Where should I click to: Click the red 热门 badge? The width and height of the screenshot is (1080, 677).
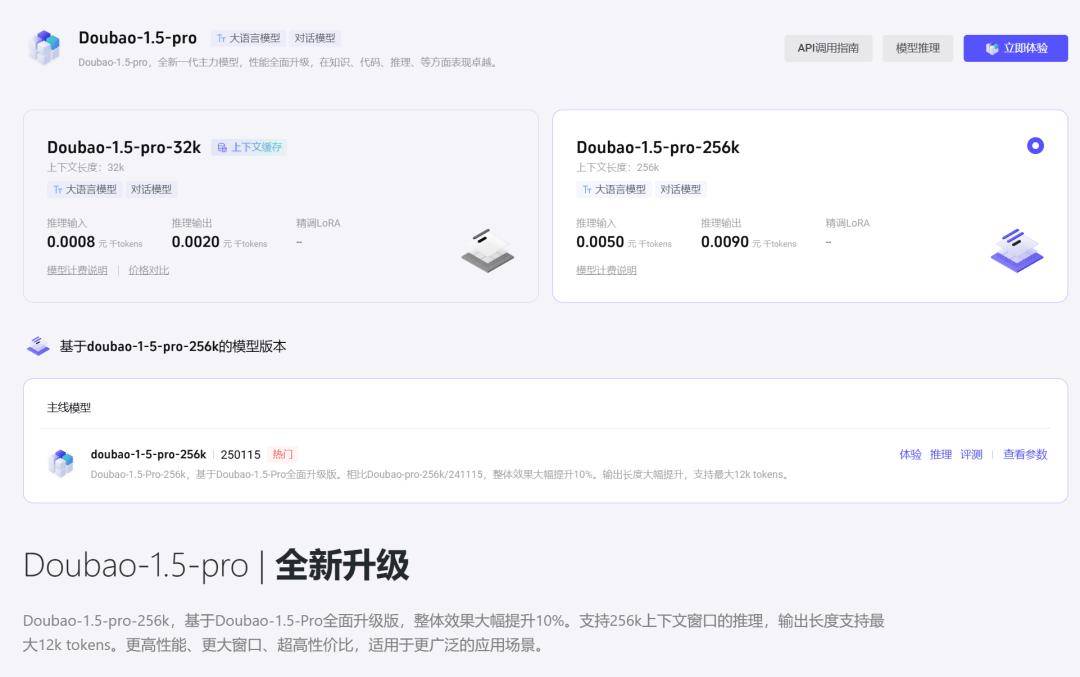click(x=282, y=455)
